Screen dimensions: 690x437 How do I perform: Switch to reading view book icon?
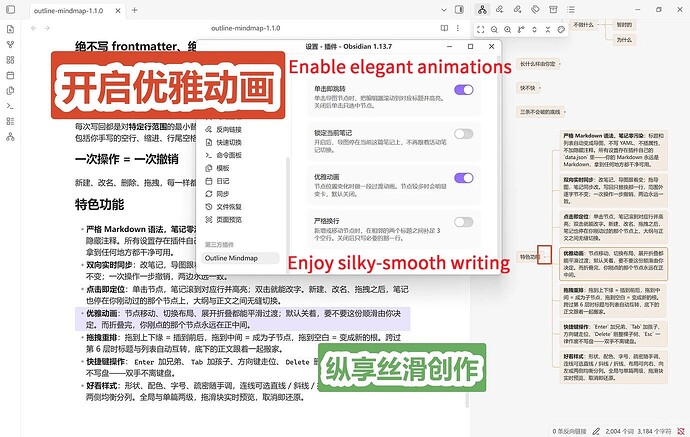444,28
